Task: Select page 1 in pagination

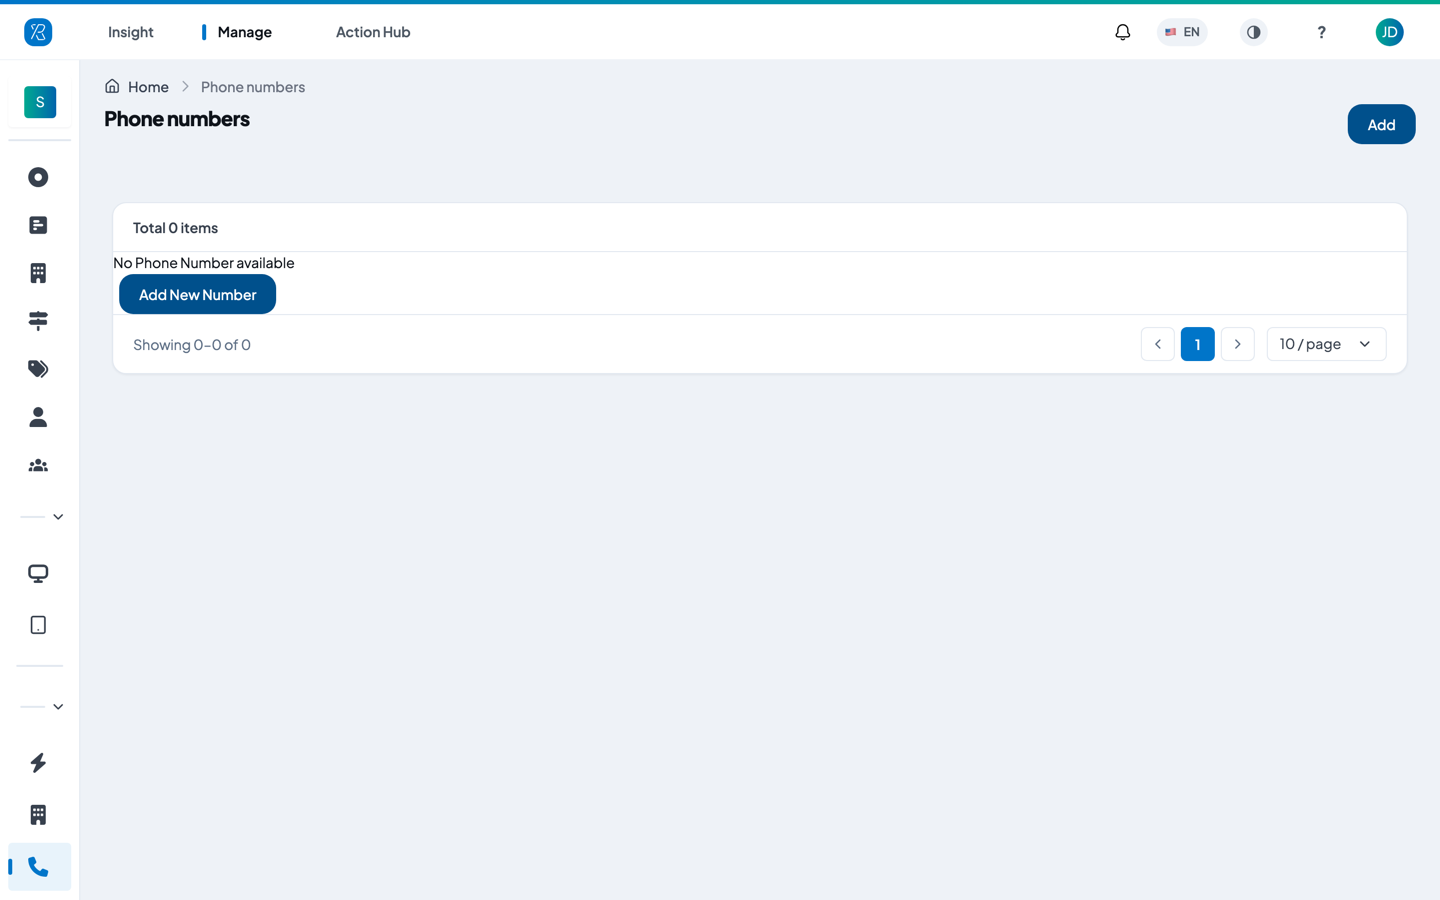Action: point(1198,344)
